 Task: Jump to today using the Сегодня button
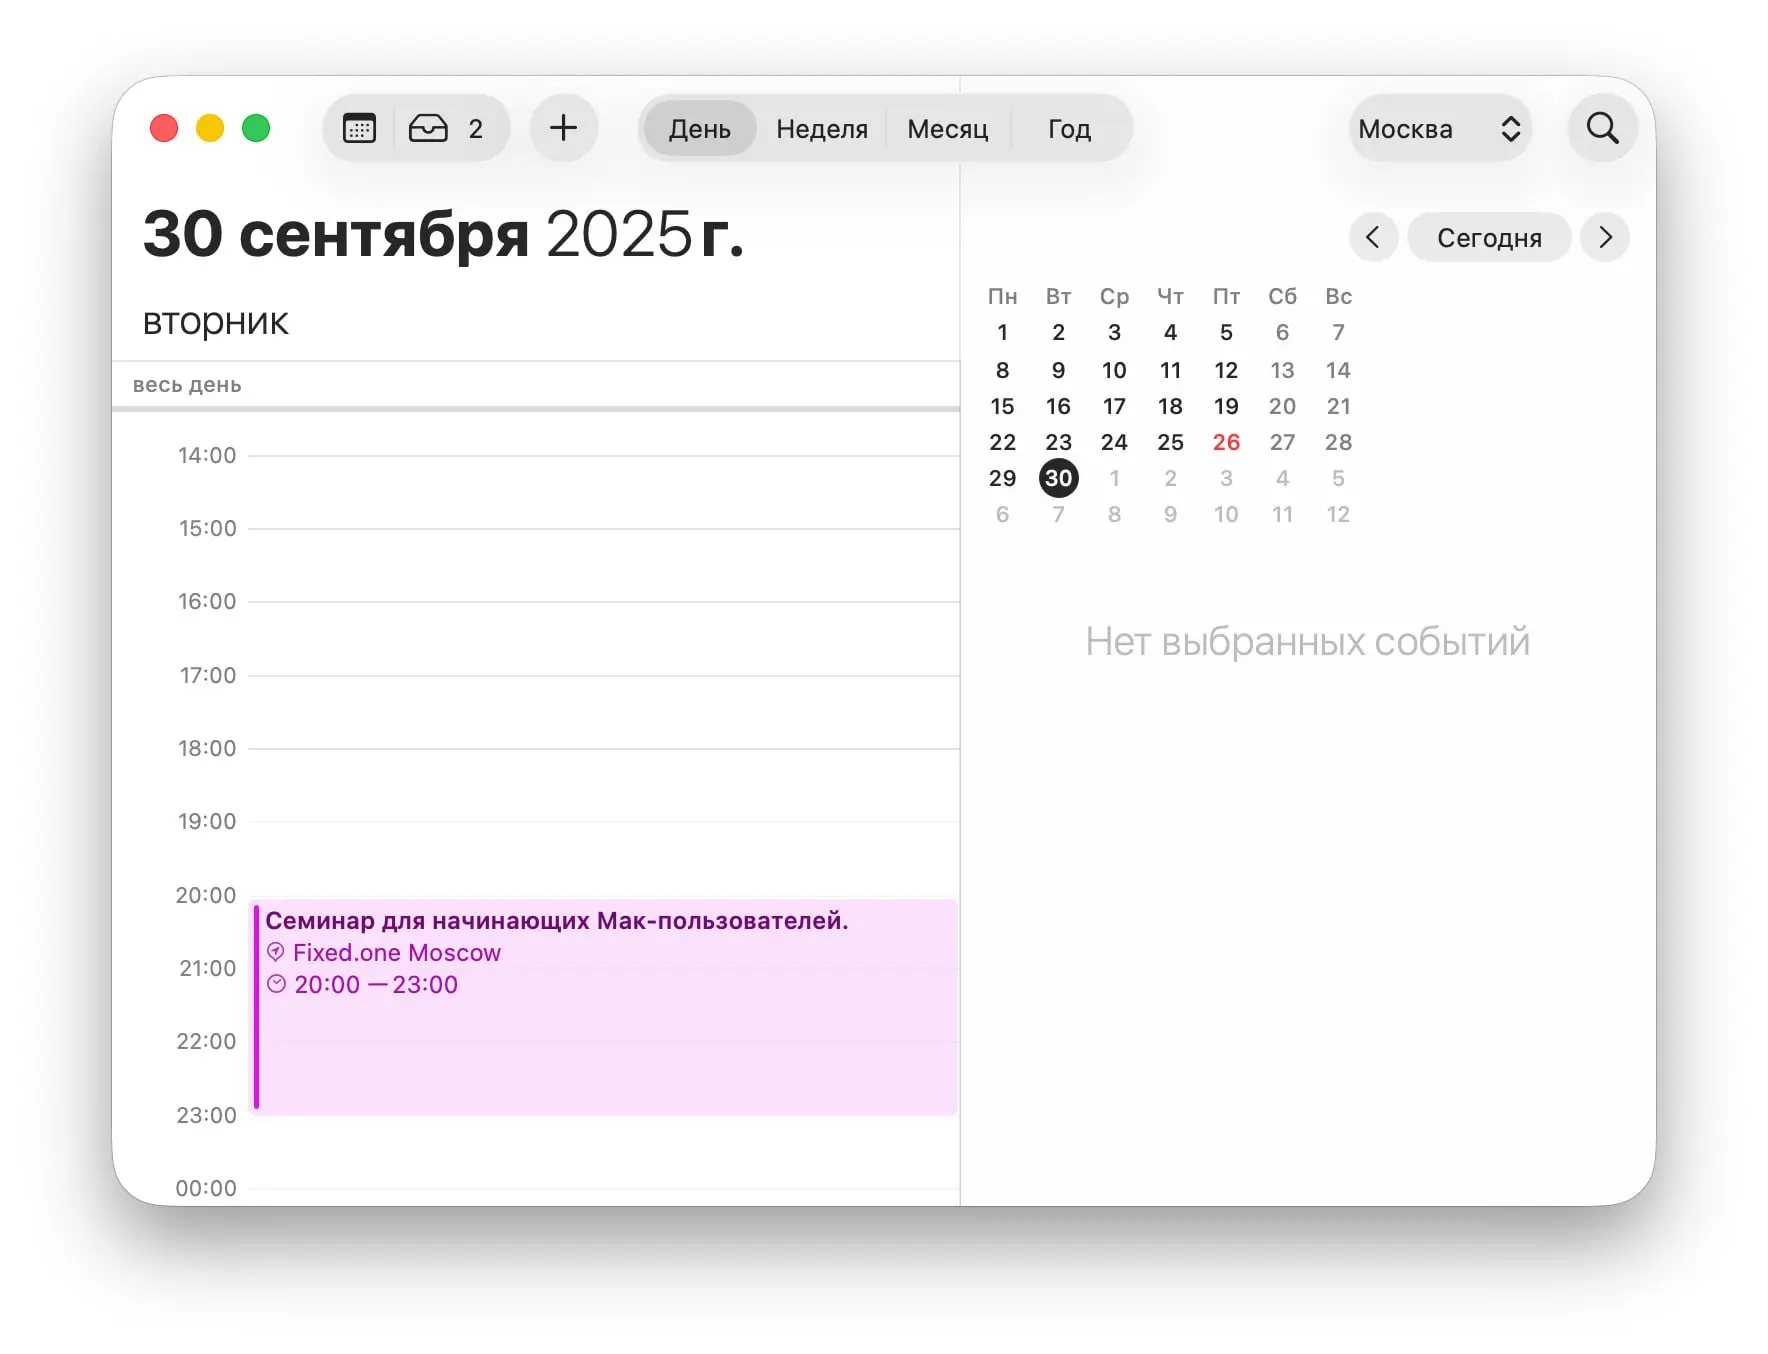click(x=1489, y=237)
